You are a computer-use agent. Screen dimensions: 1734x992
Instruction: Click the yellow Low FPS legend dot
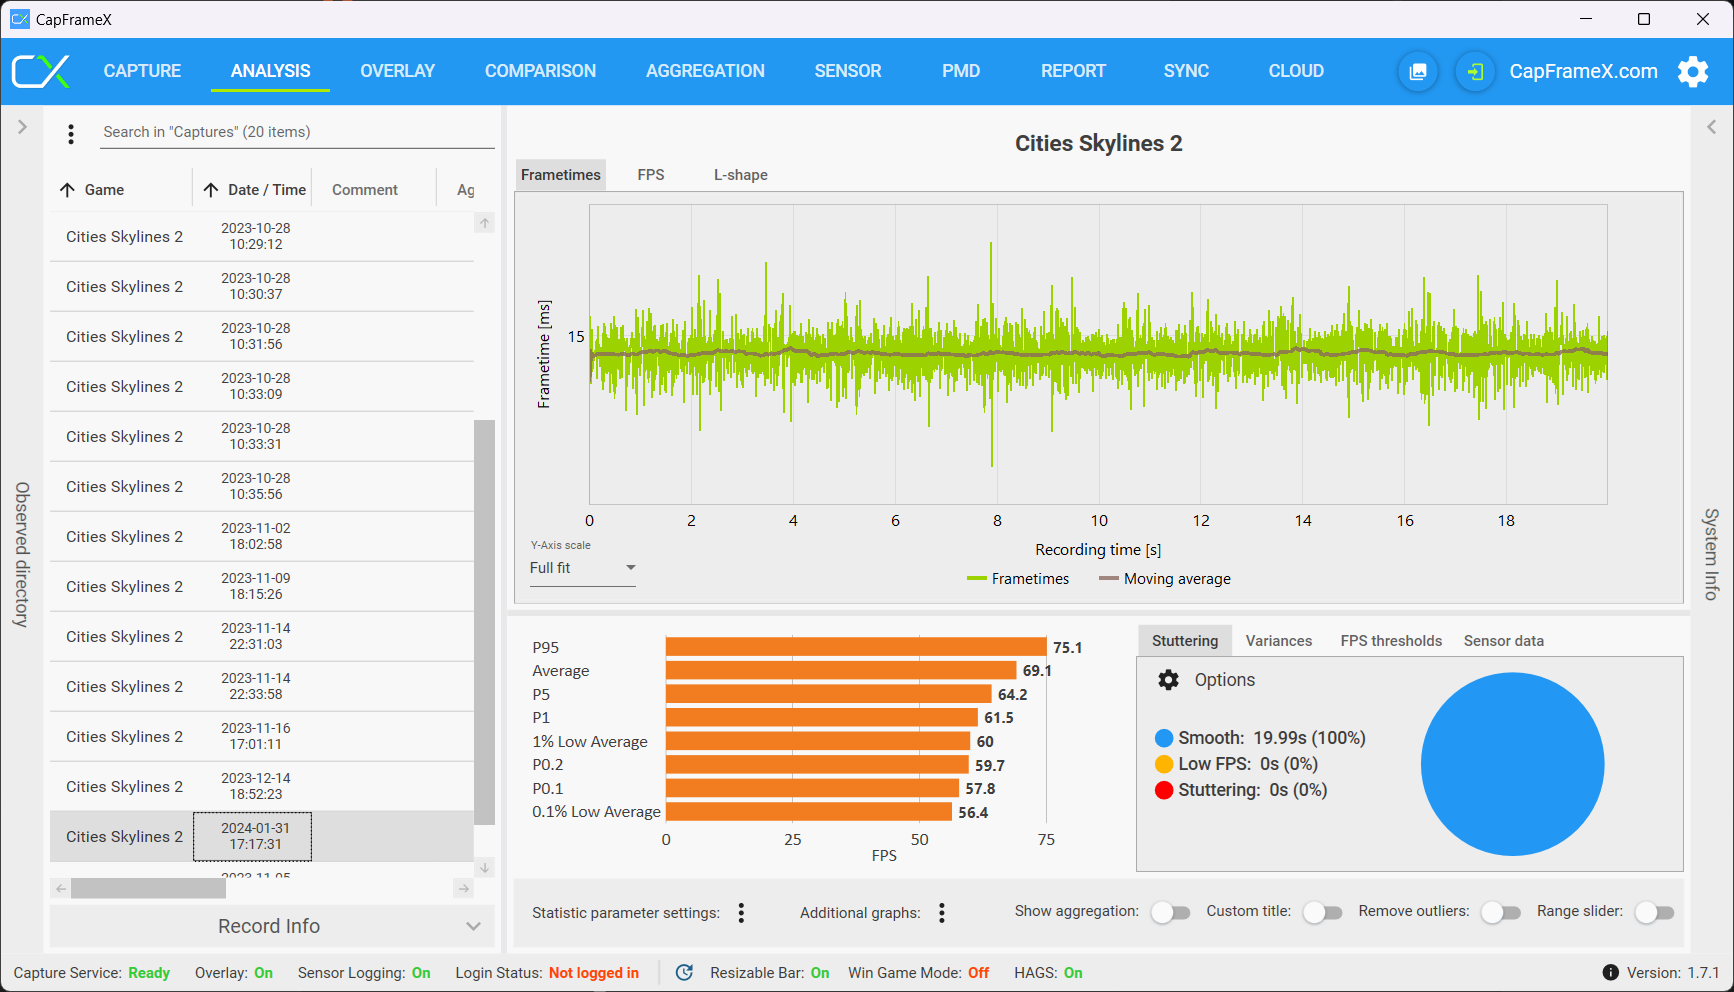1164,764
